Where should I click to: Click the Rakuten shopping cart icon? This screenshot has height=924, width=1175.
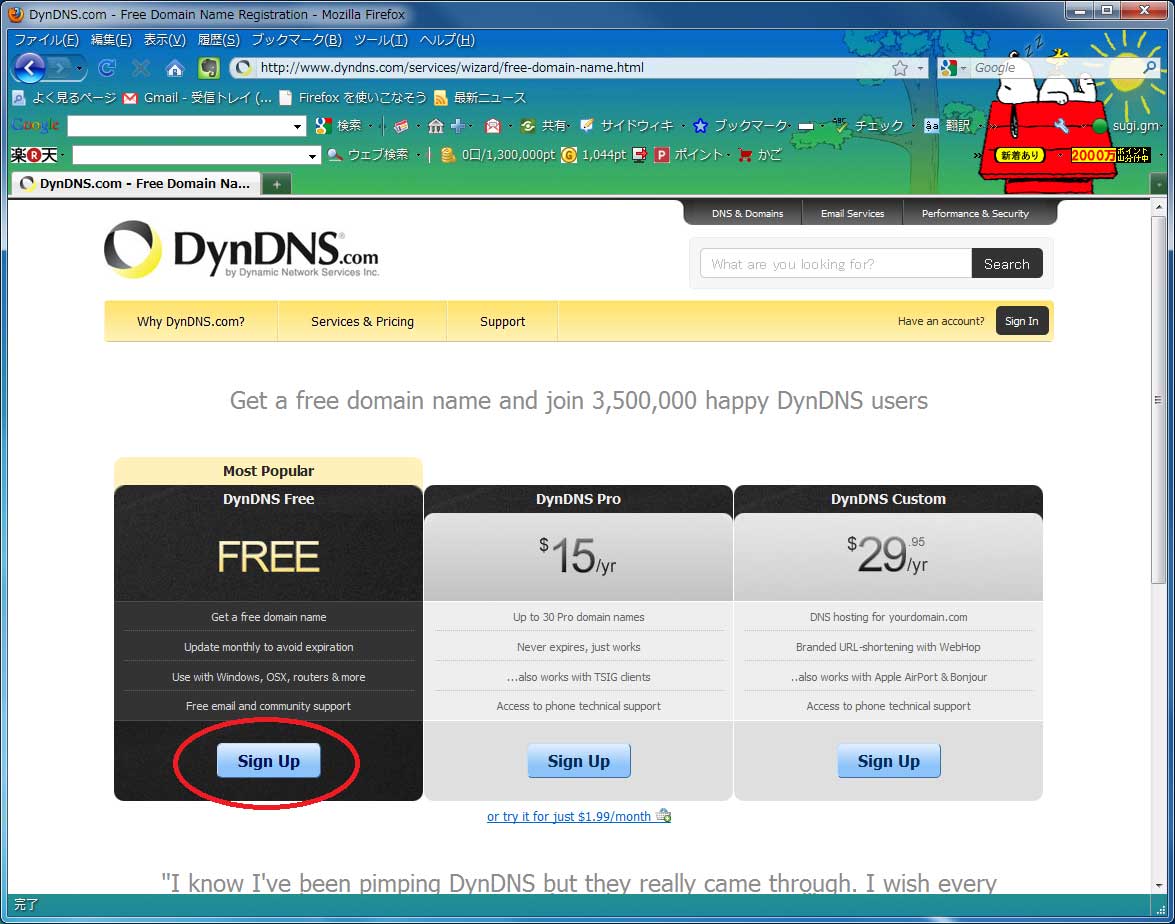[x=745, y=155]
